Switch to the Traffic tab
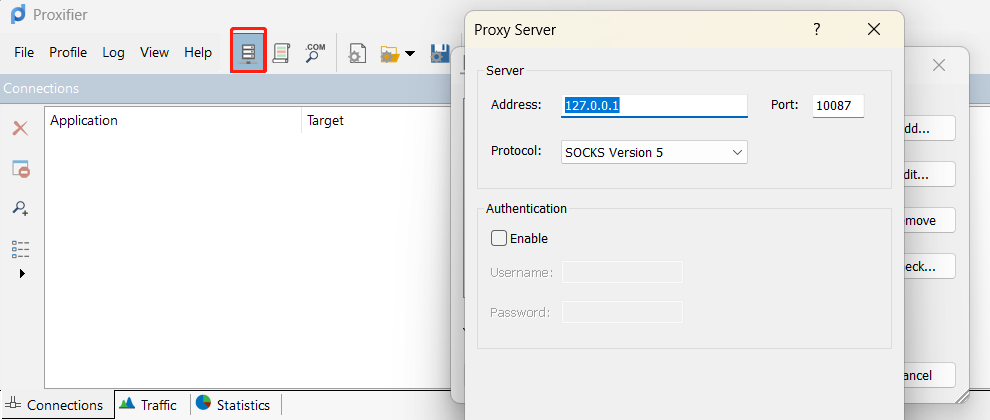 pos(149,405)
